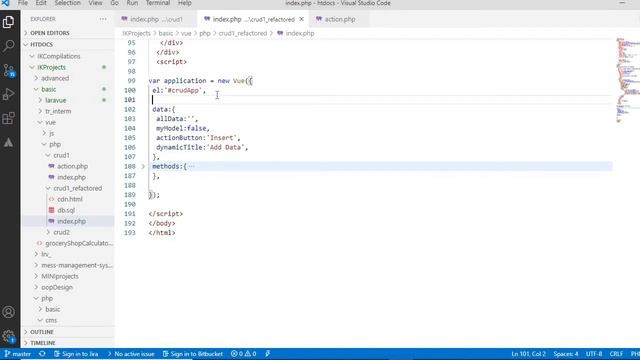Open errors and warnings count
The height and width of the screenshot is (360, 640).
pos(244,354)
